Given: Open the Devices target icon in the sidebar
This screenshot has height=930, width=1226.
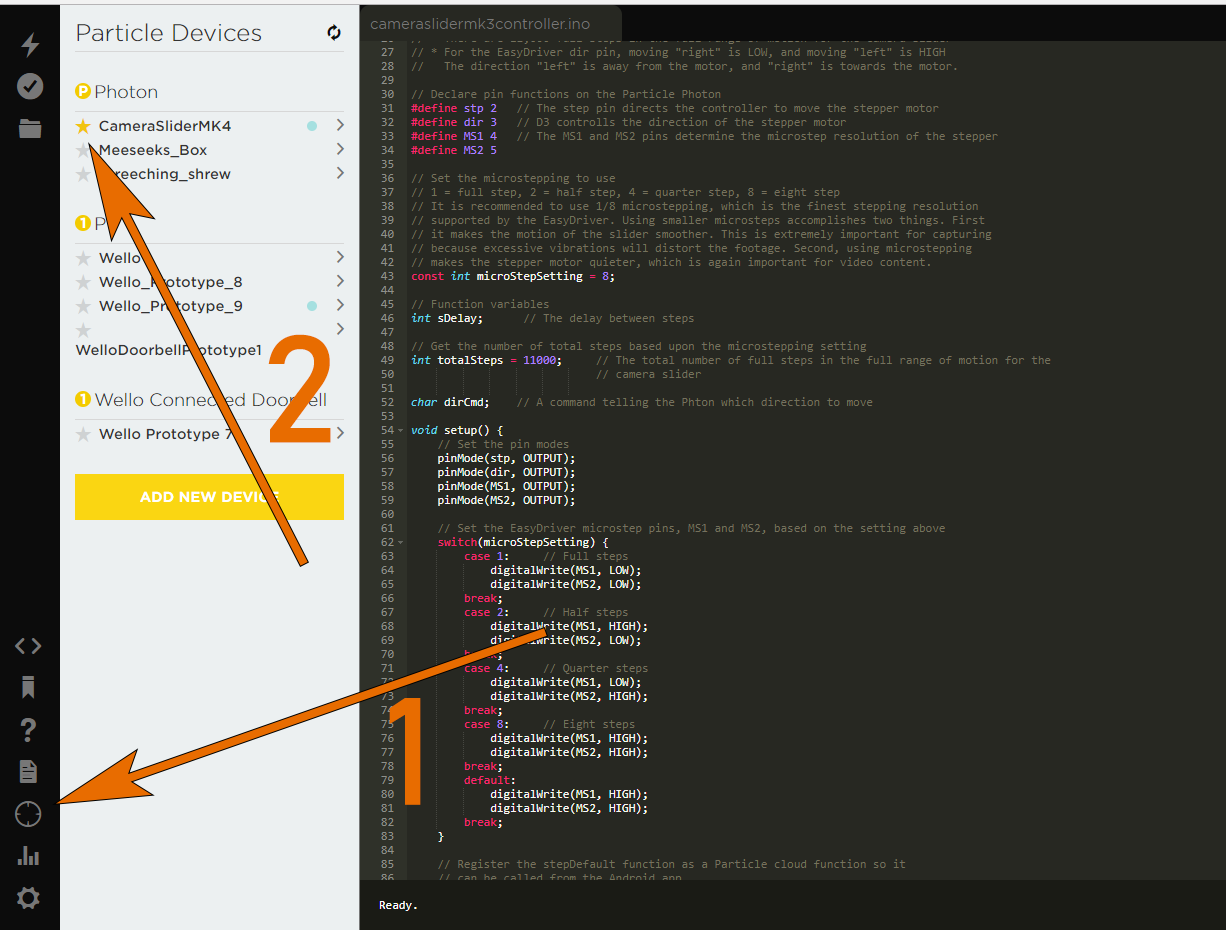Looking at the screenshot, I should [x=28, y=814].
